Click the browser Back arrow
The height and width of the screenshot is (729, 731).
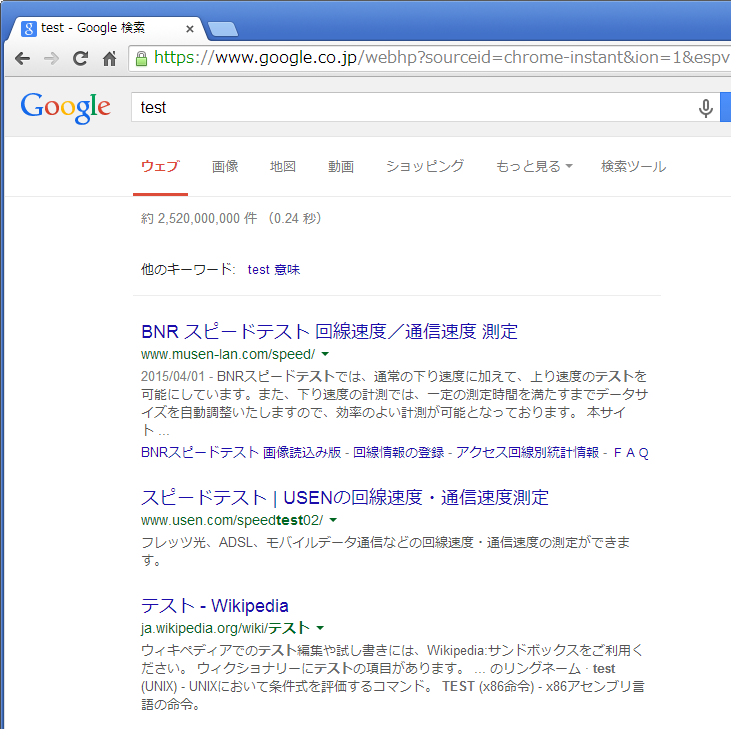(22, 59)
